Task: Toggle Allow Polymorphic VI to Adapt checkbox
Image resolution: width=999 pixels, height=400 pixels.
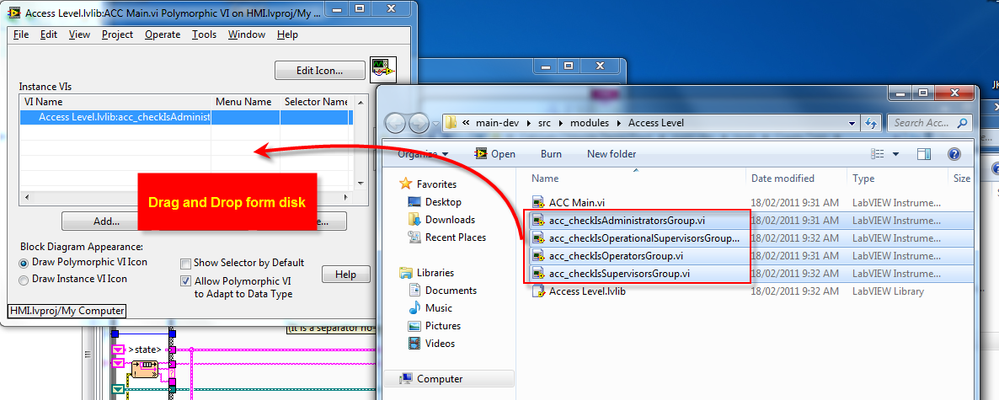Action: (x=185, y=281)
